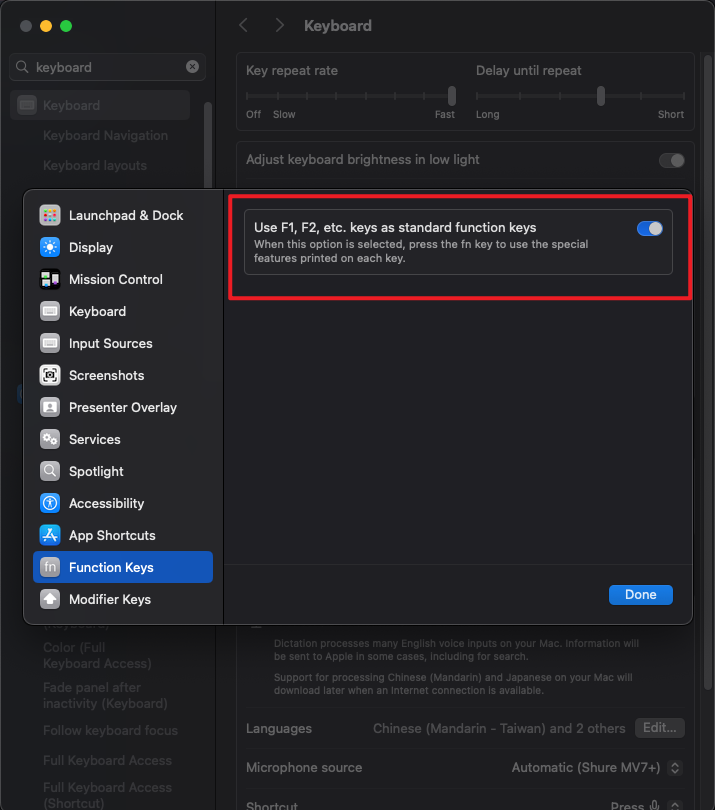Click the Done button
715x810 pixels.
tap(640, 594)
